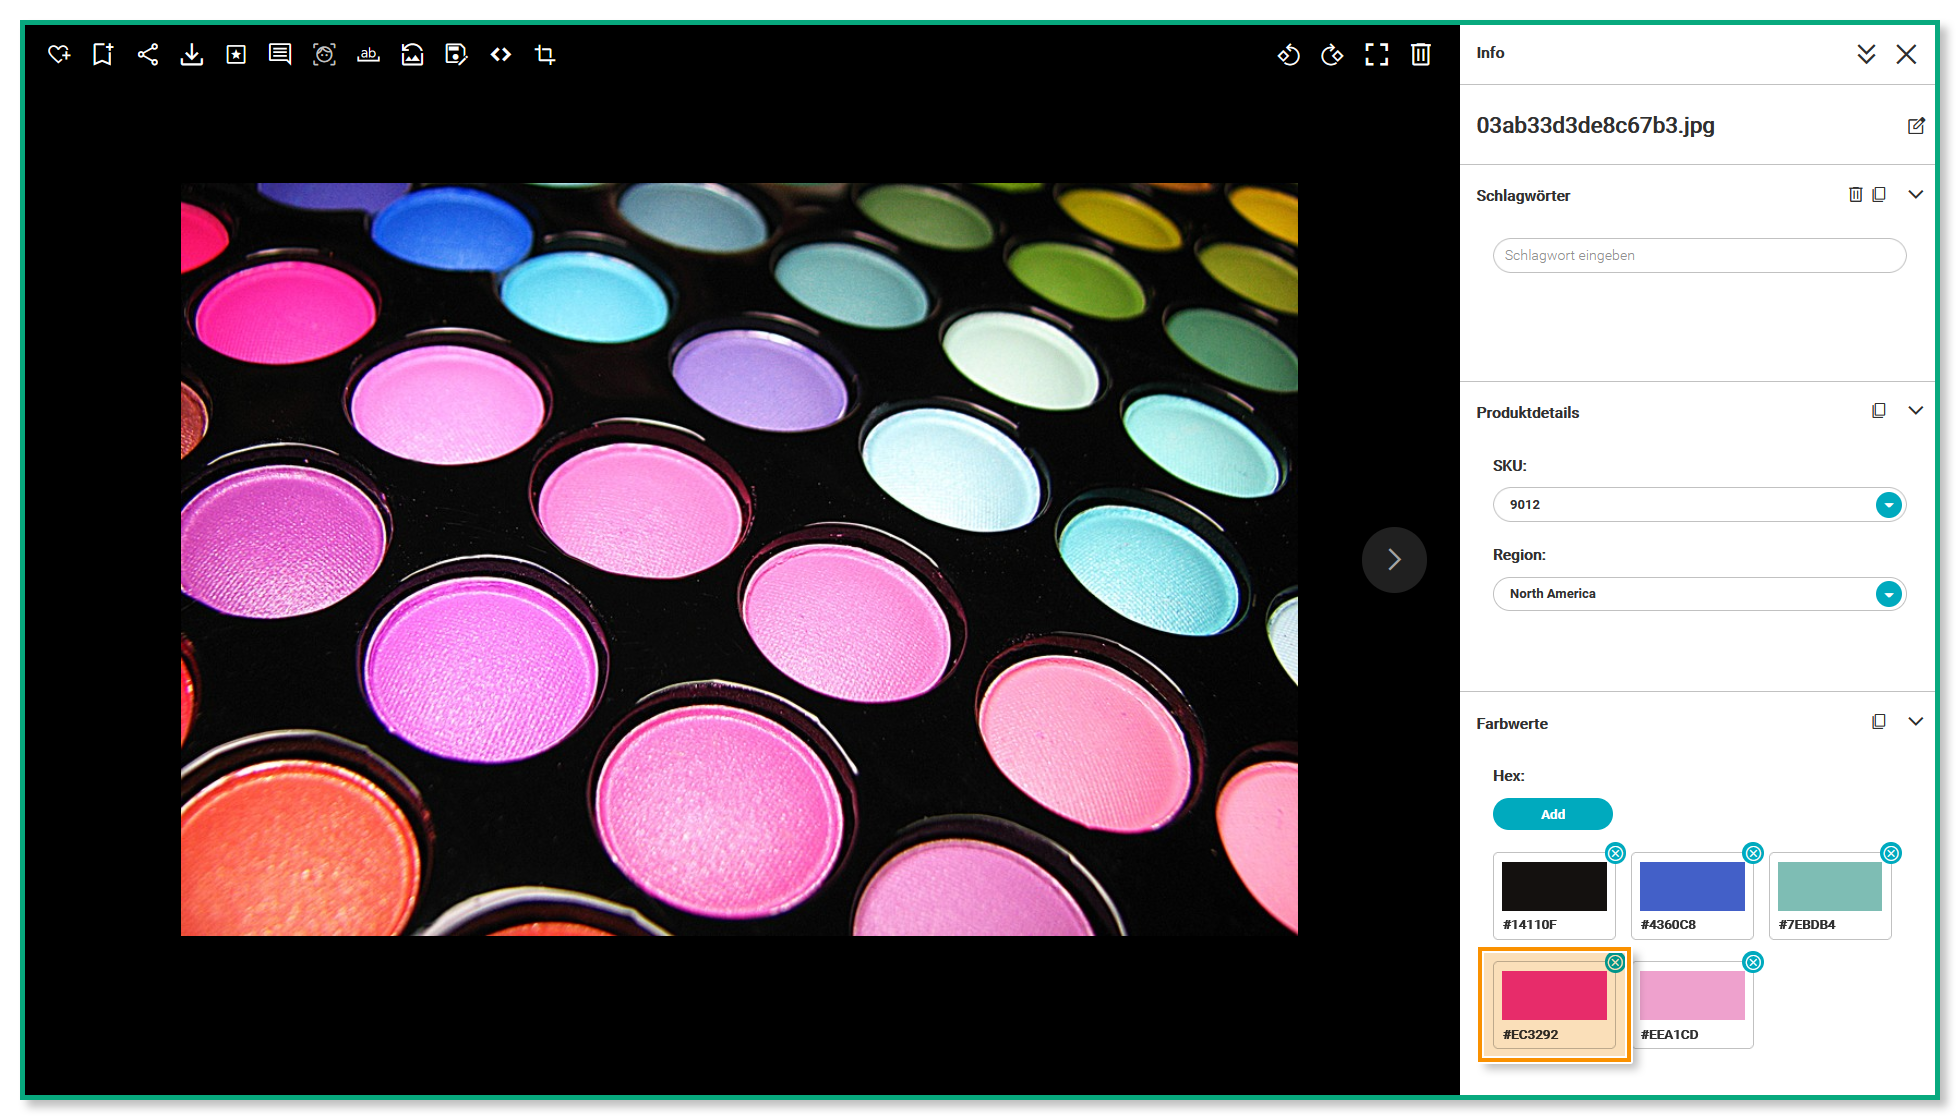1960x1120 pixels.
Task: Collapse the Farbwerte section chevron
Action: click(1916, 722)
